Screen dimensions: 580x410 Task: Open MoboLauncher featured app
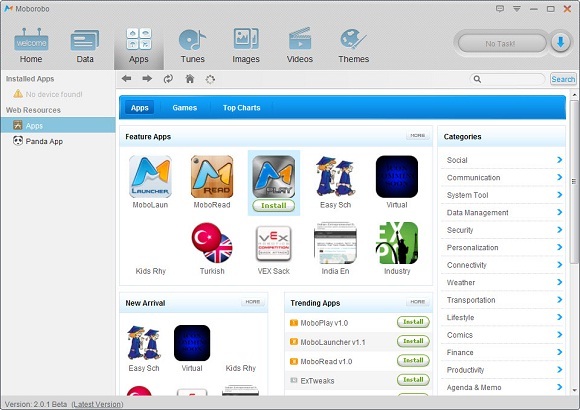[150, 182]
